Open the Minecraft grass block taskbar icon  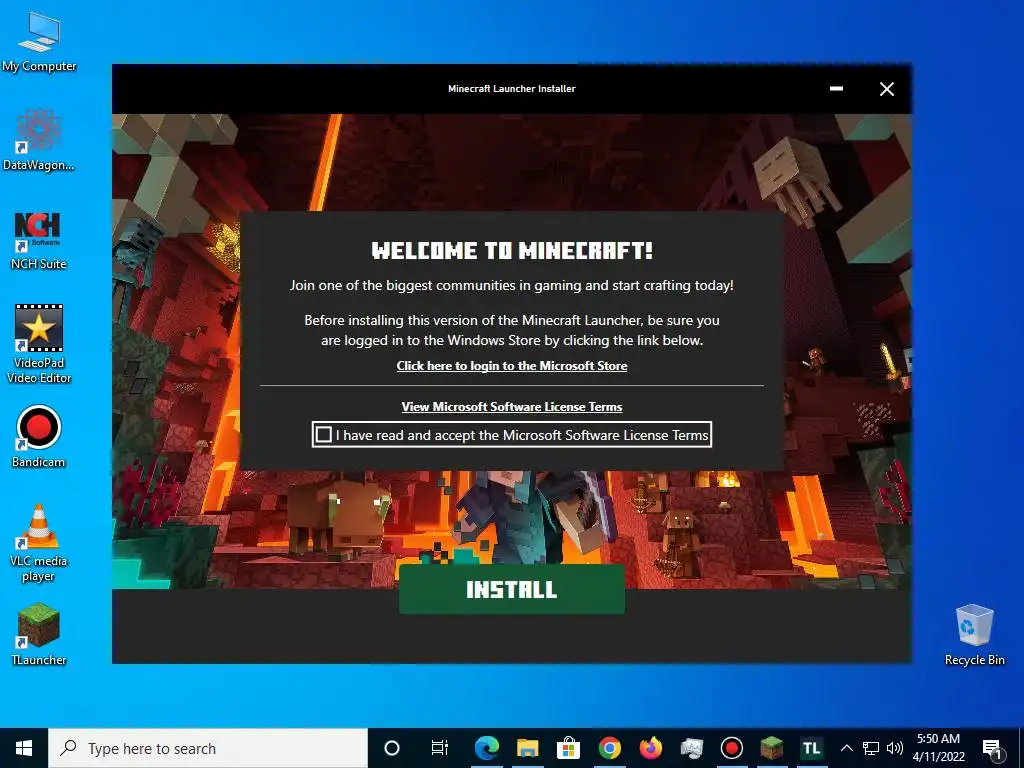click(x=772, y=748)
